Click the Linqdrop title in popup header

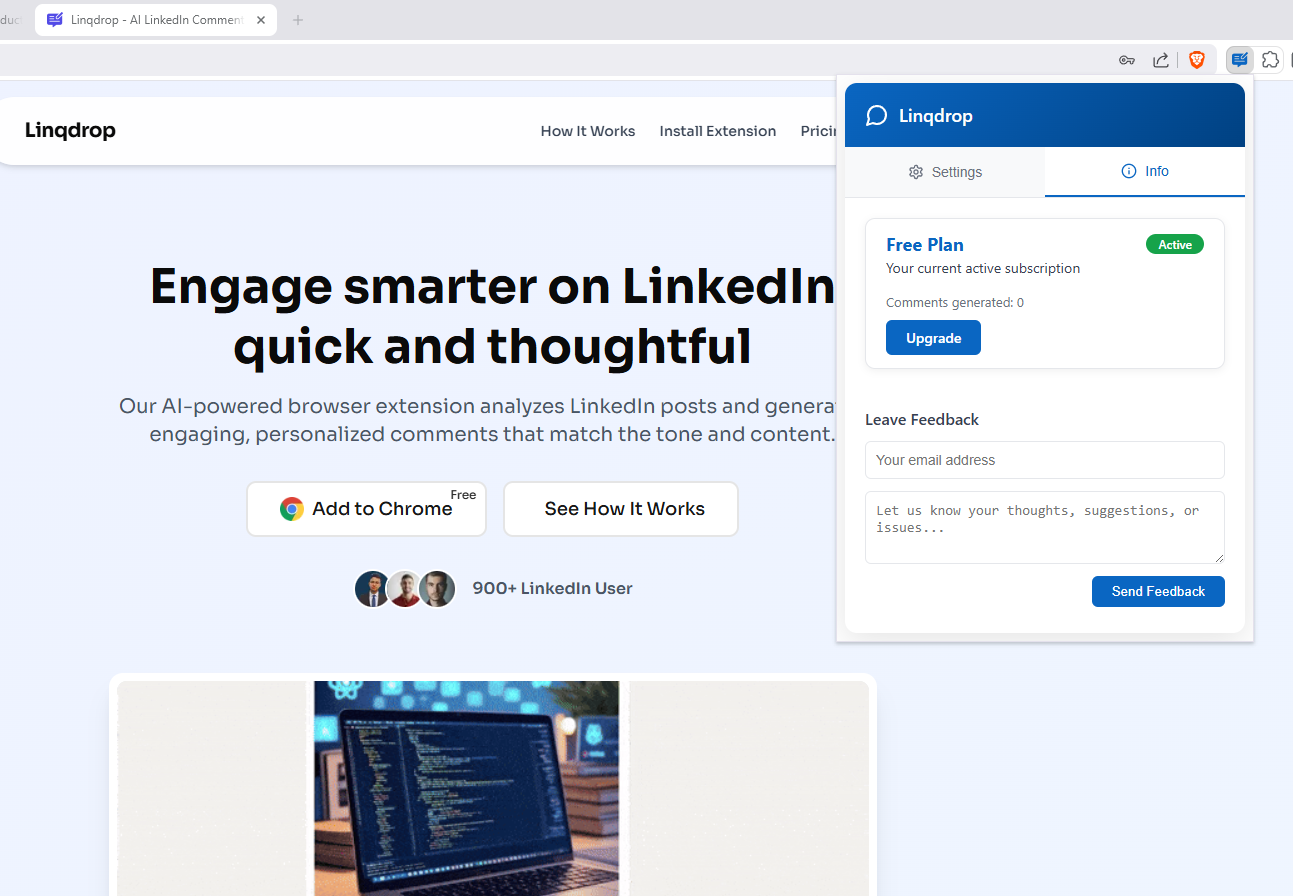(936, 116)
